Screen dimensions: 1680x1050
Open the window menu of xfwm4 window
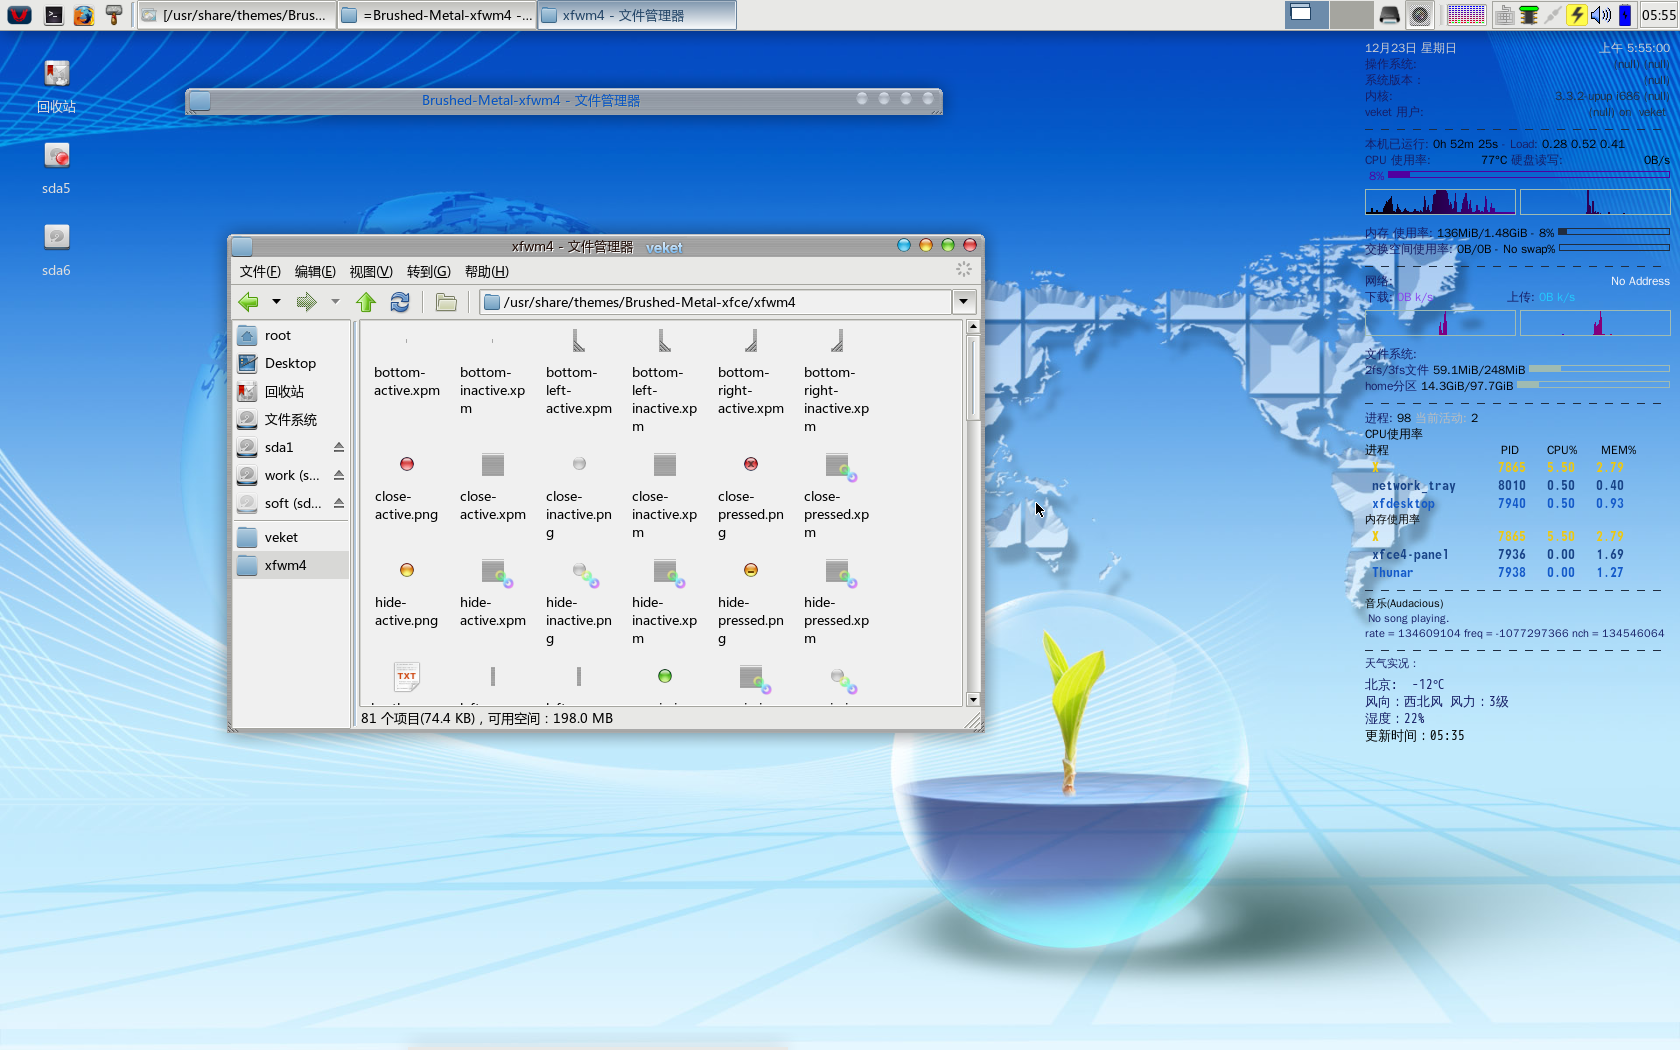pyautogui.click(x=242, y=246)
